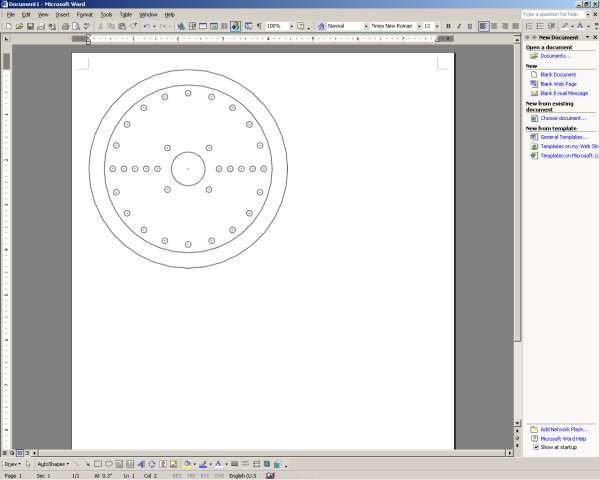The height and width of the screenshot is (480, 600).
Task: Click the Styles and Formatting icon
Action: pos(321,26)
